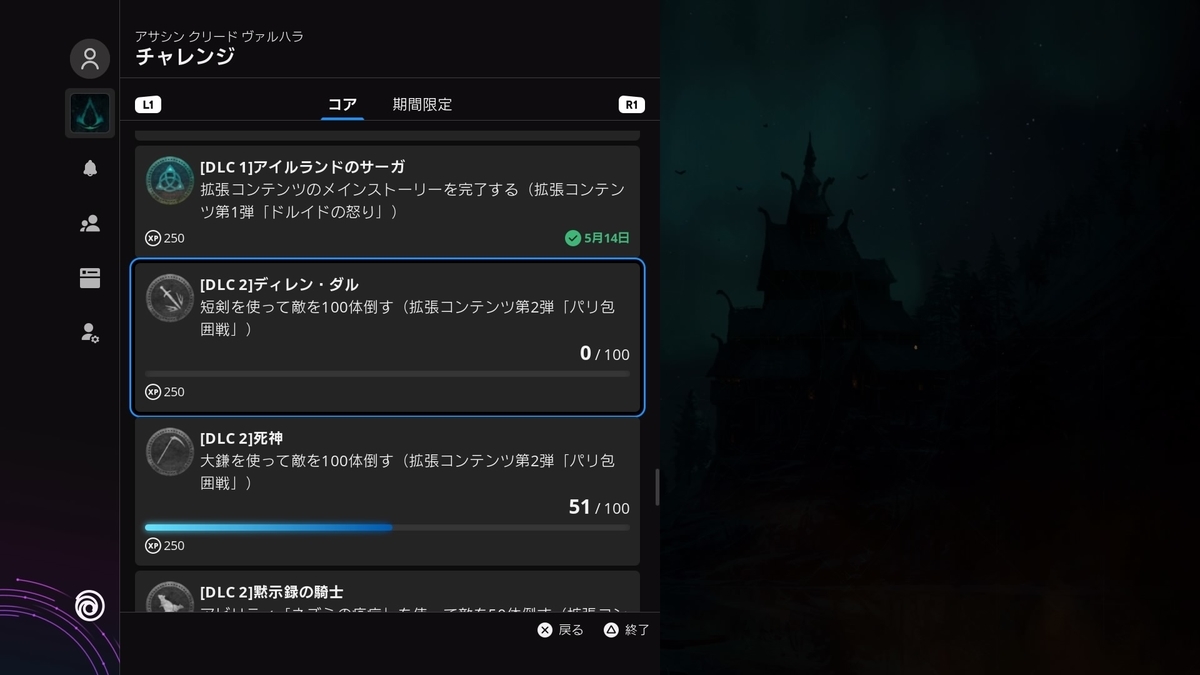The width and height of the screenshot is (1200, 675).
Task: Click the 戻る back label
Action: tap(571, 630)
